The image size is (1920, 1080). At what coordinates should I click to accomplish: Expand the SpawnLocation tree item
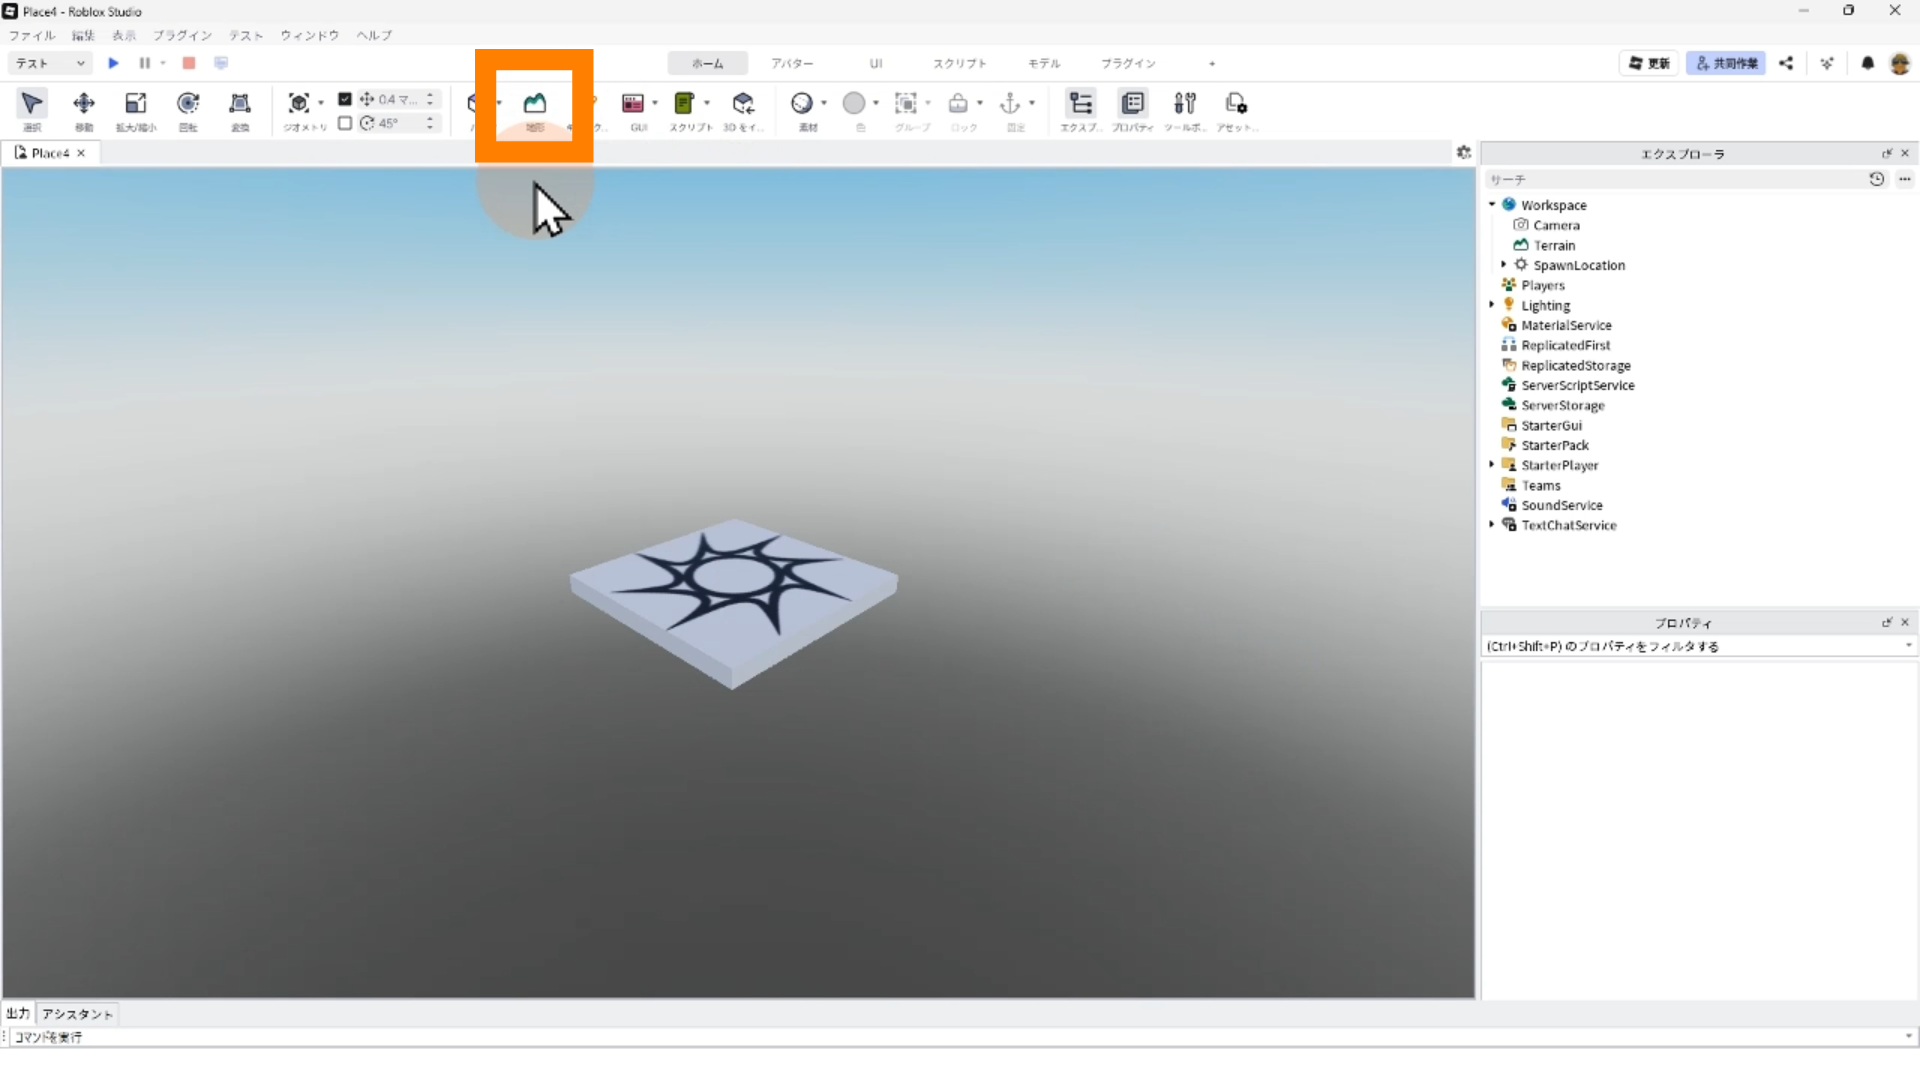[1503, 265]
